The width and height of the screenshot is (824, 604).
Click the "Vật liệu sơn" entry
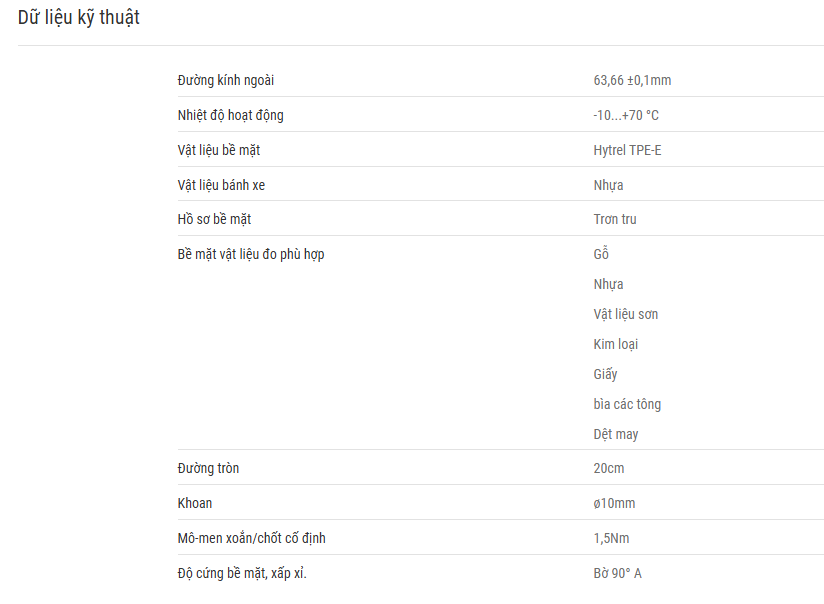[626, 314]
